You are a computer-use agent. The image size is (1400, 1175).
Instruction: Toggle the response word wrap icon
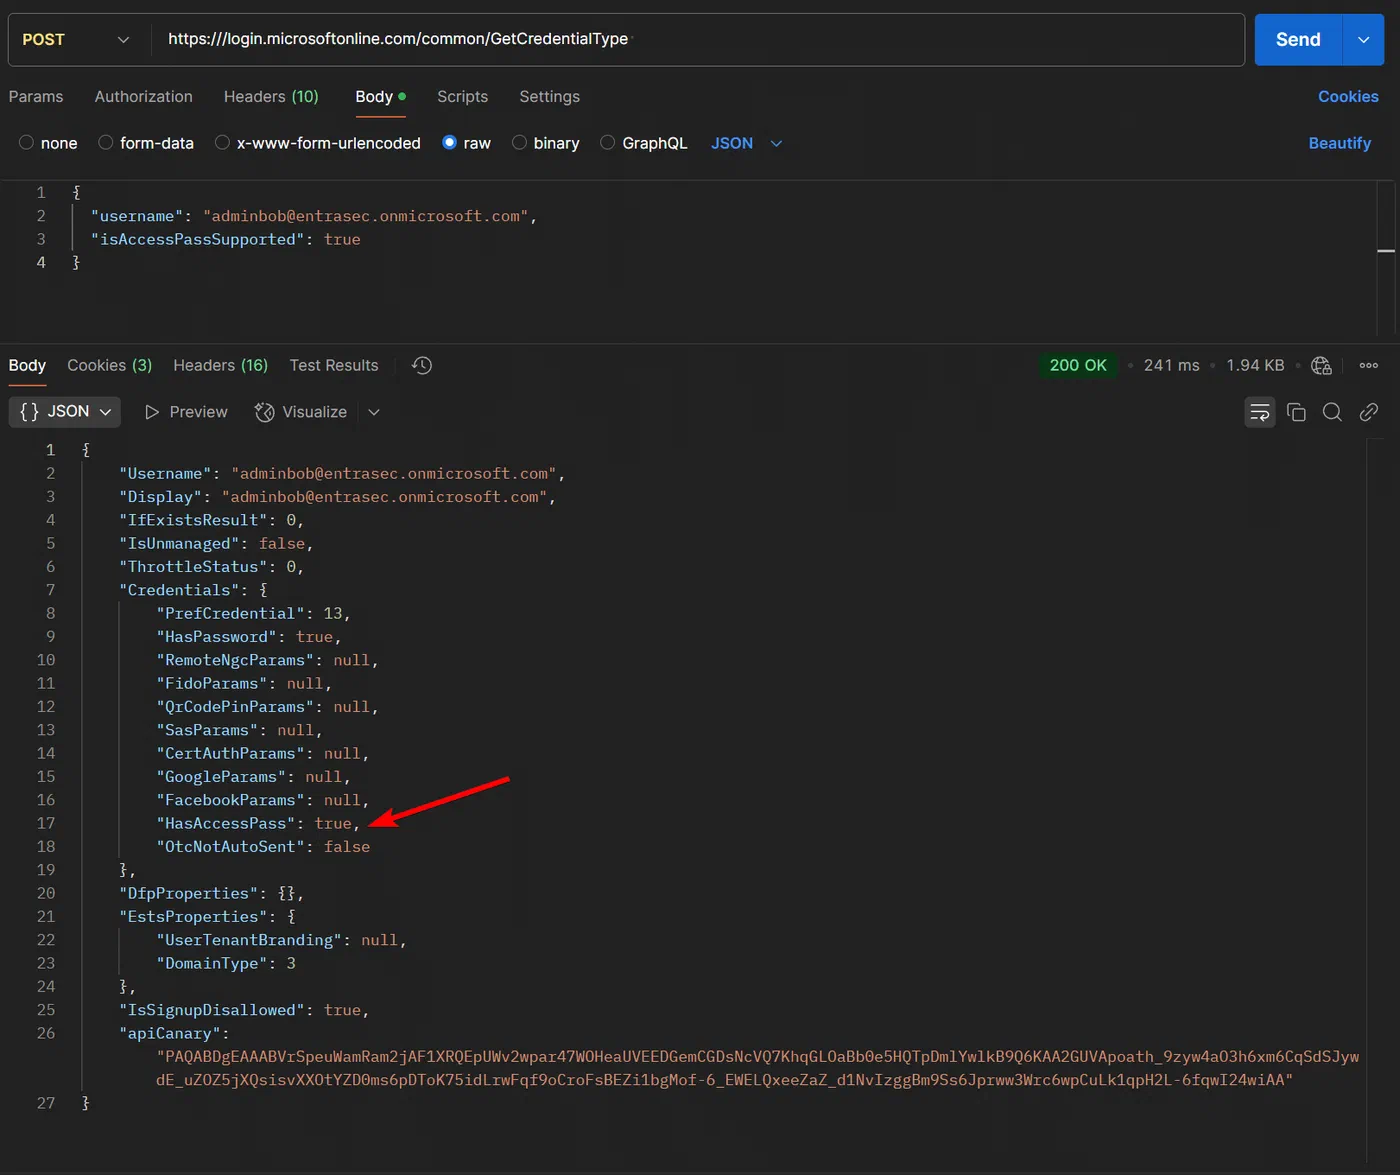[1260, 412]
